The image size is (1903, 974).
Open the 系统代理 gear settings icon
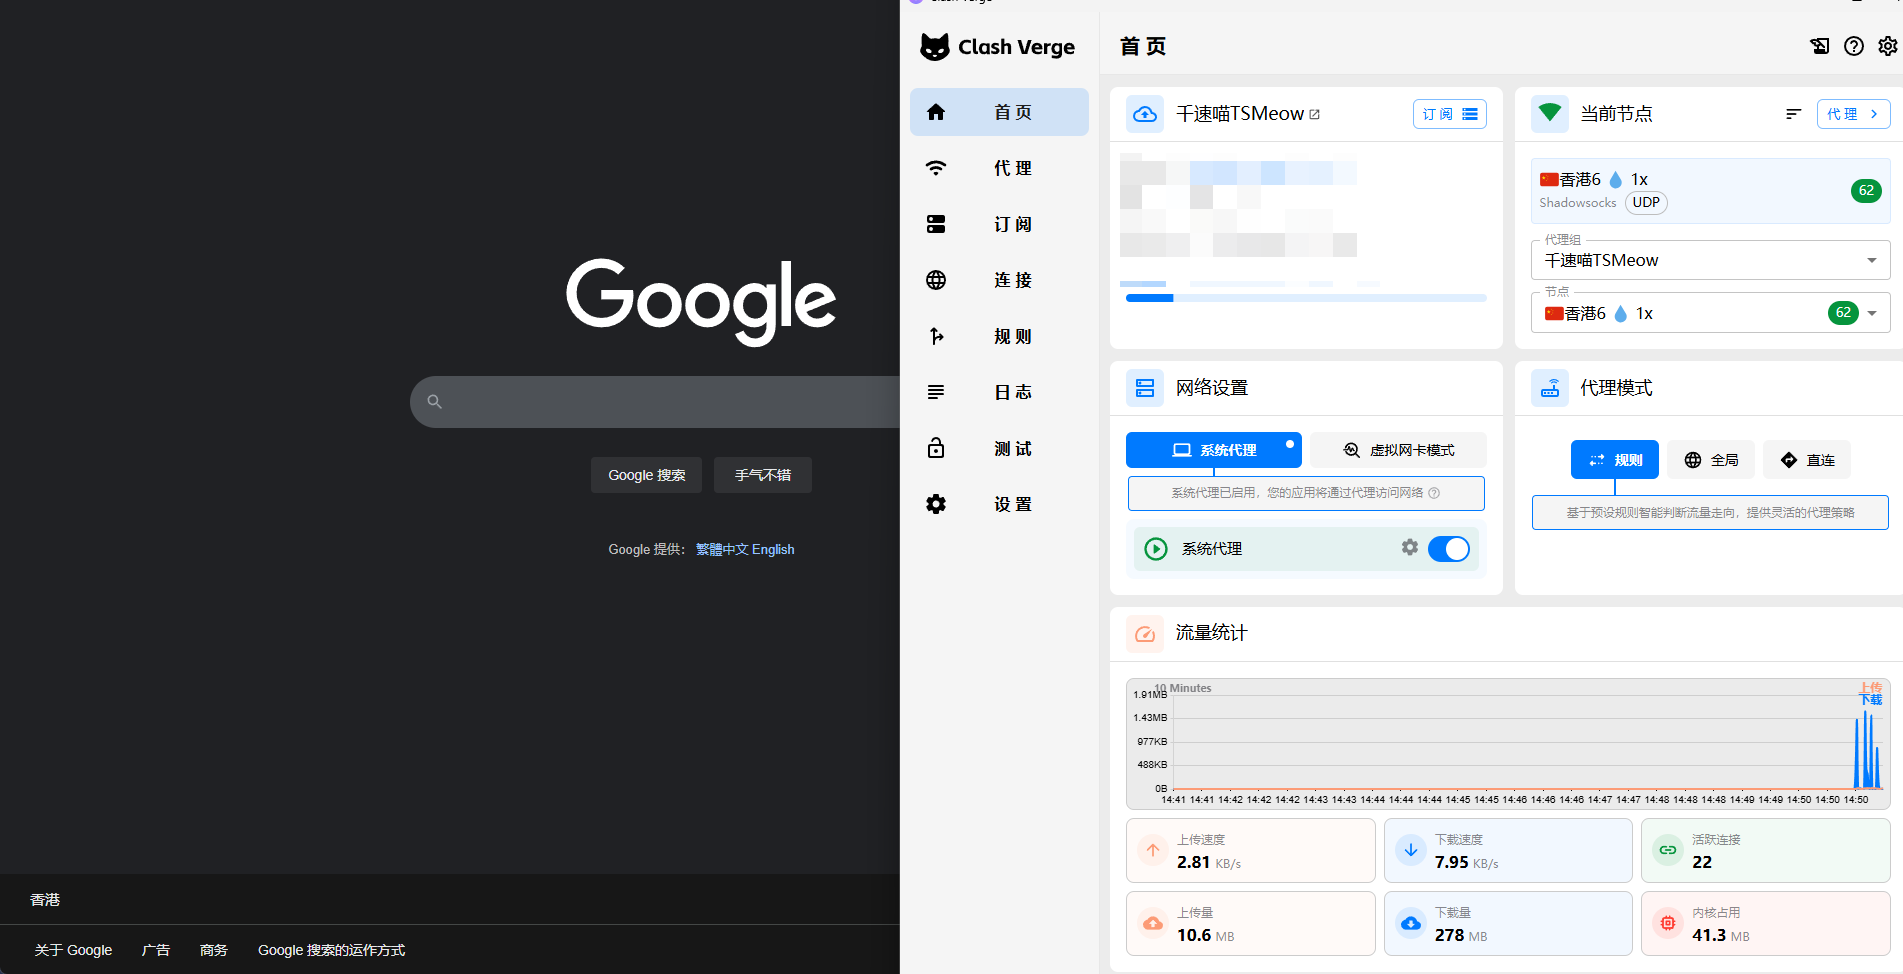pyautogui.click(x=1410, y=547)
